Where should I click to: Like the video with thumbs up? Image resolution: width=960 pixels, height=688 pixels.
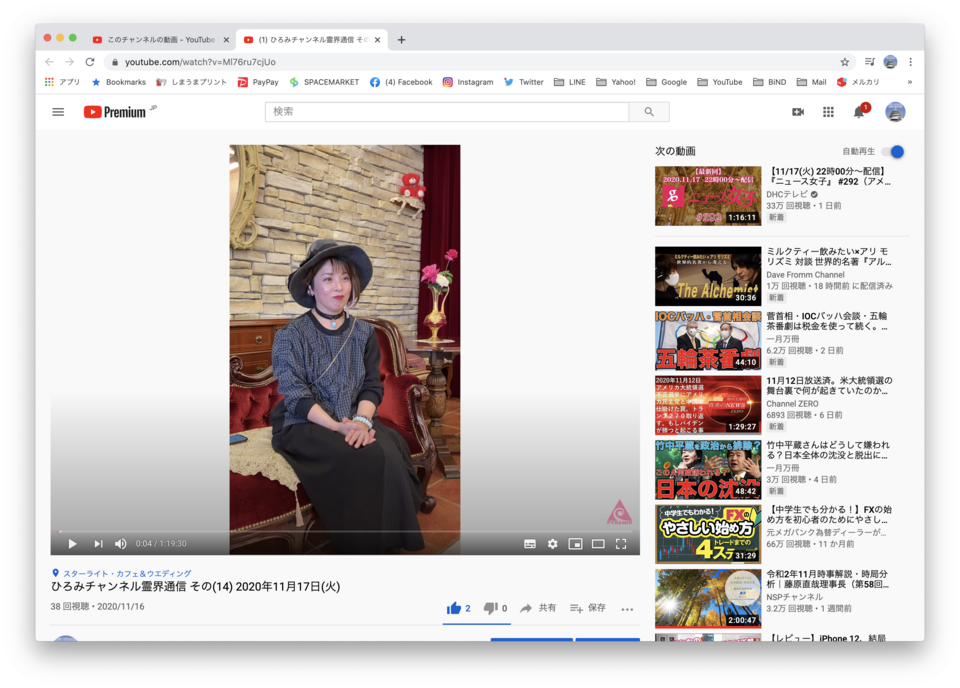pyautogui.click(x=455, y=608)
